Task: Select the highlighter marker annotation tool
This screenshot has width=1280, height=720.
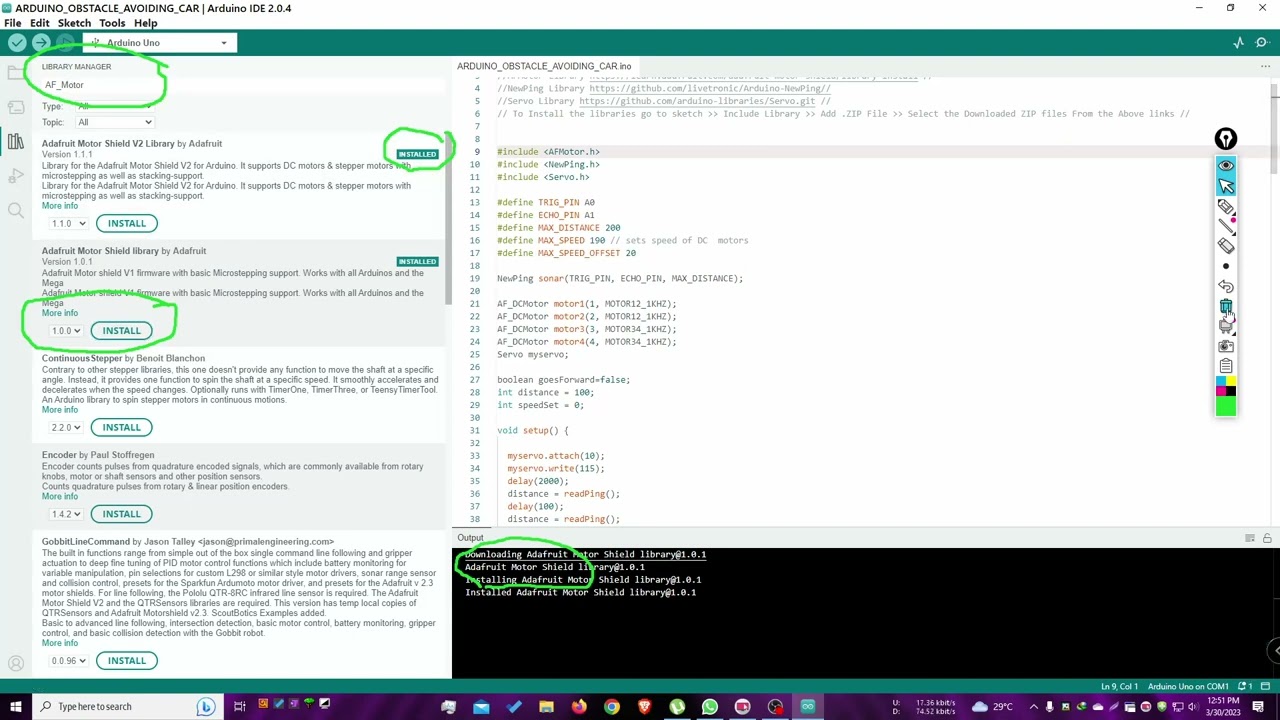Action: point(1226,207)
